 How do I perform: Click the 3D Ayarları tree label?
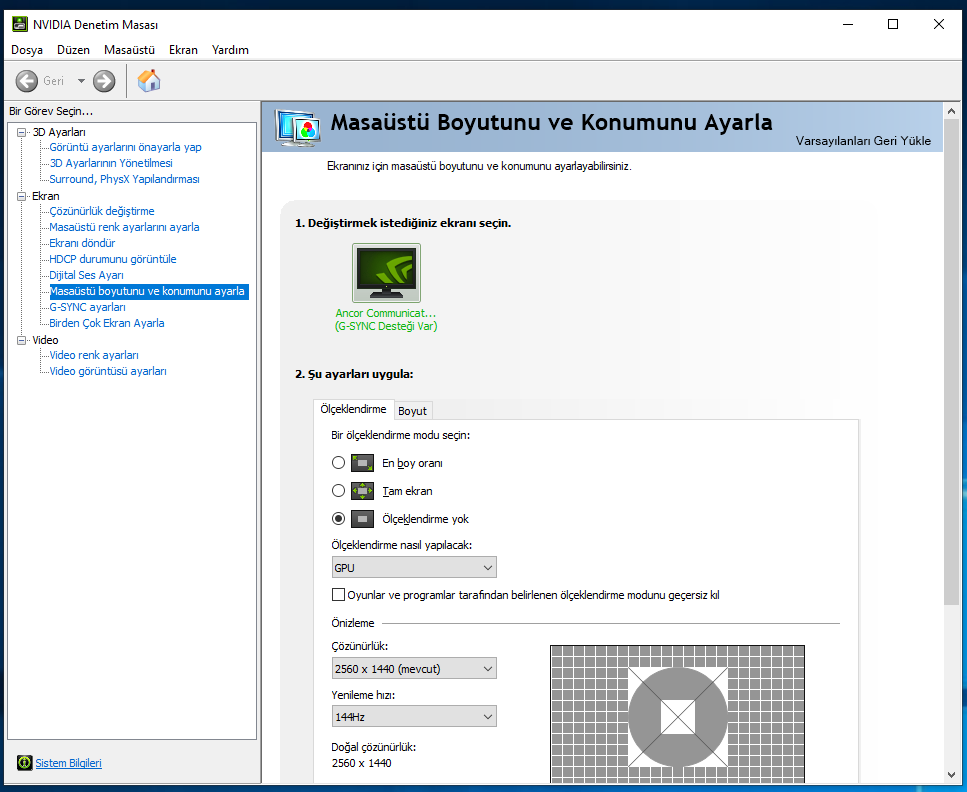59,132
